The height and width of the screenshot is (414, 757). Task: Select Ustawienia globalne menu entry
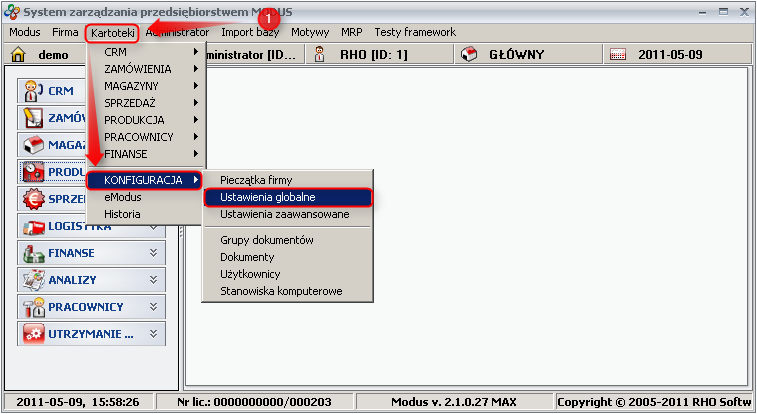288,197
